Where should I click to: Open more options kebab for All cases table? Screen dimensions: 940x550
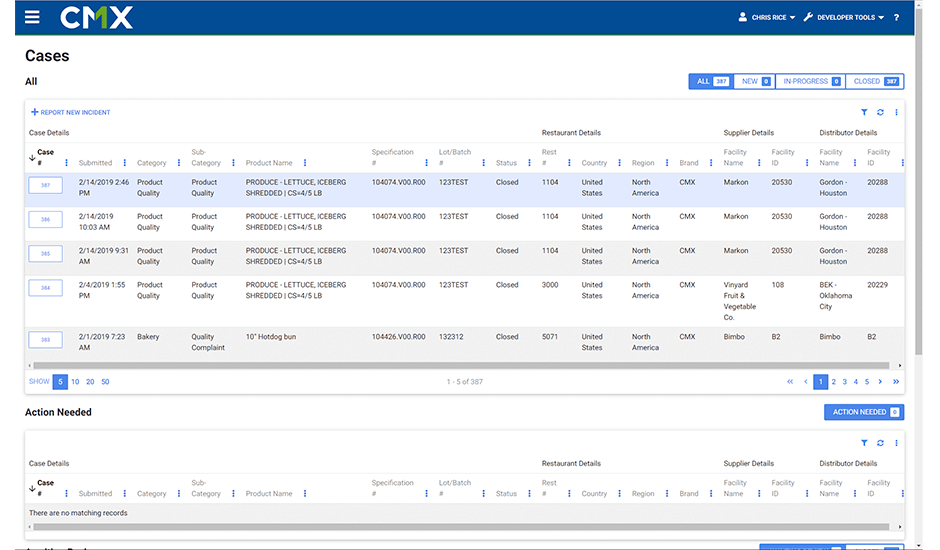pos(896,113)
